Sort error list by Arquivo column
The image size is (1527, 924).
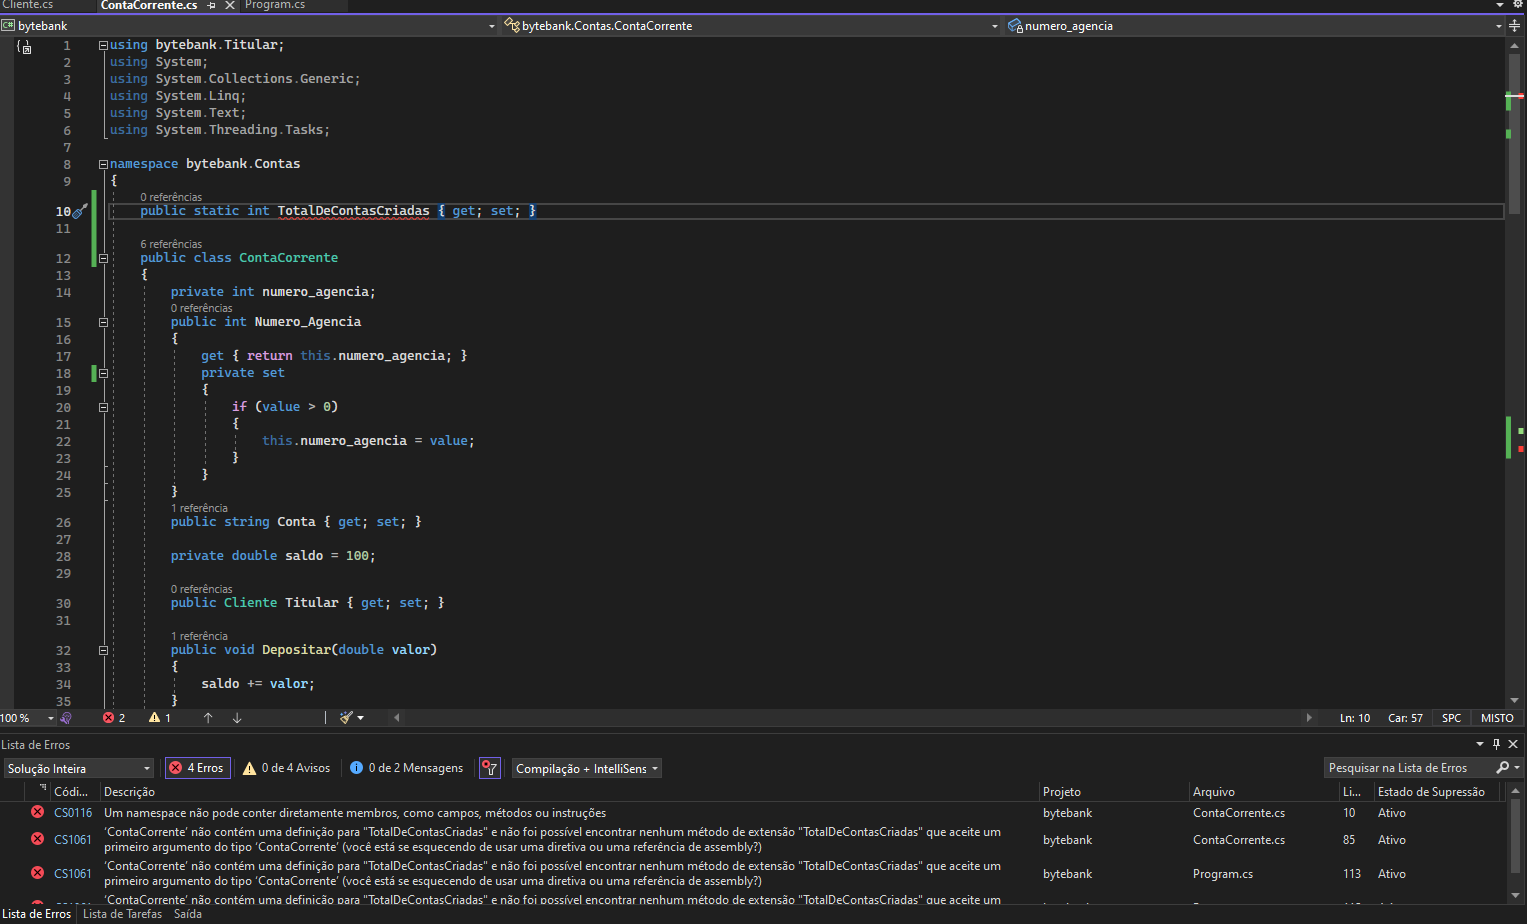tap(1263, 792)
